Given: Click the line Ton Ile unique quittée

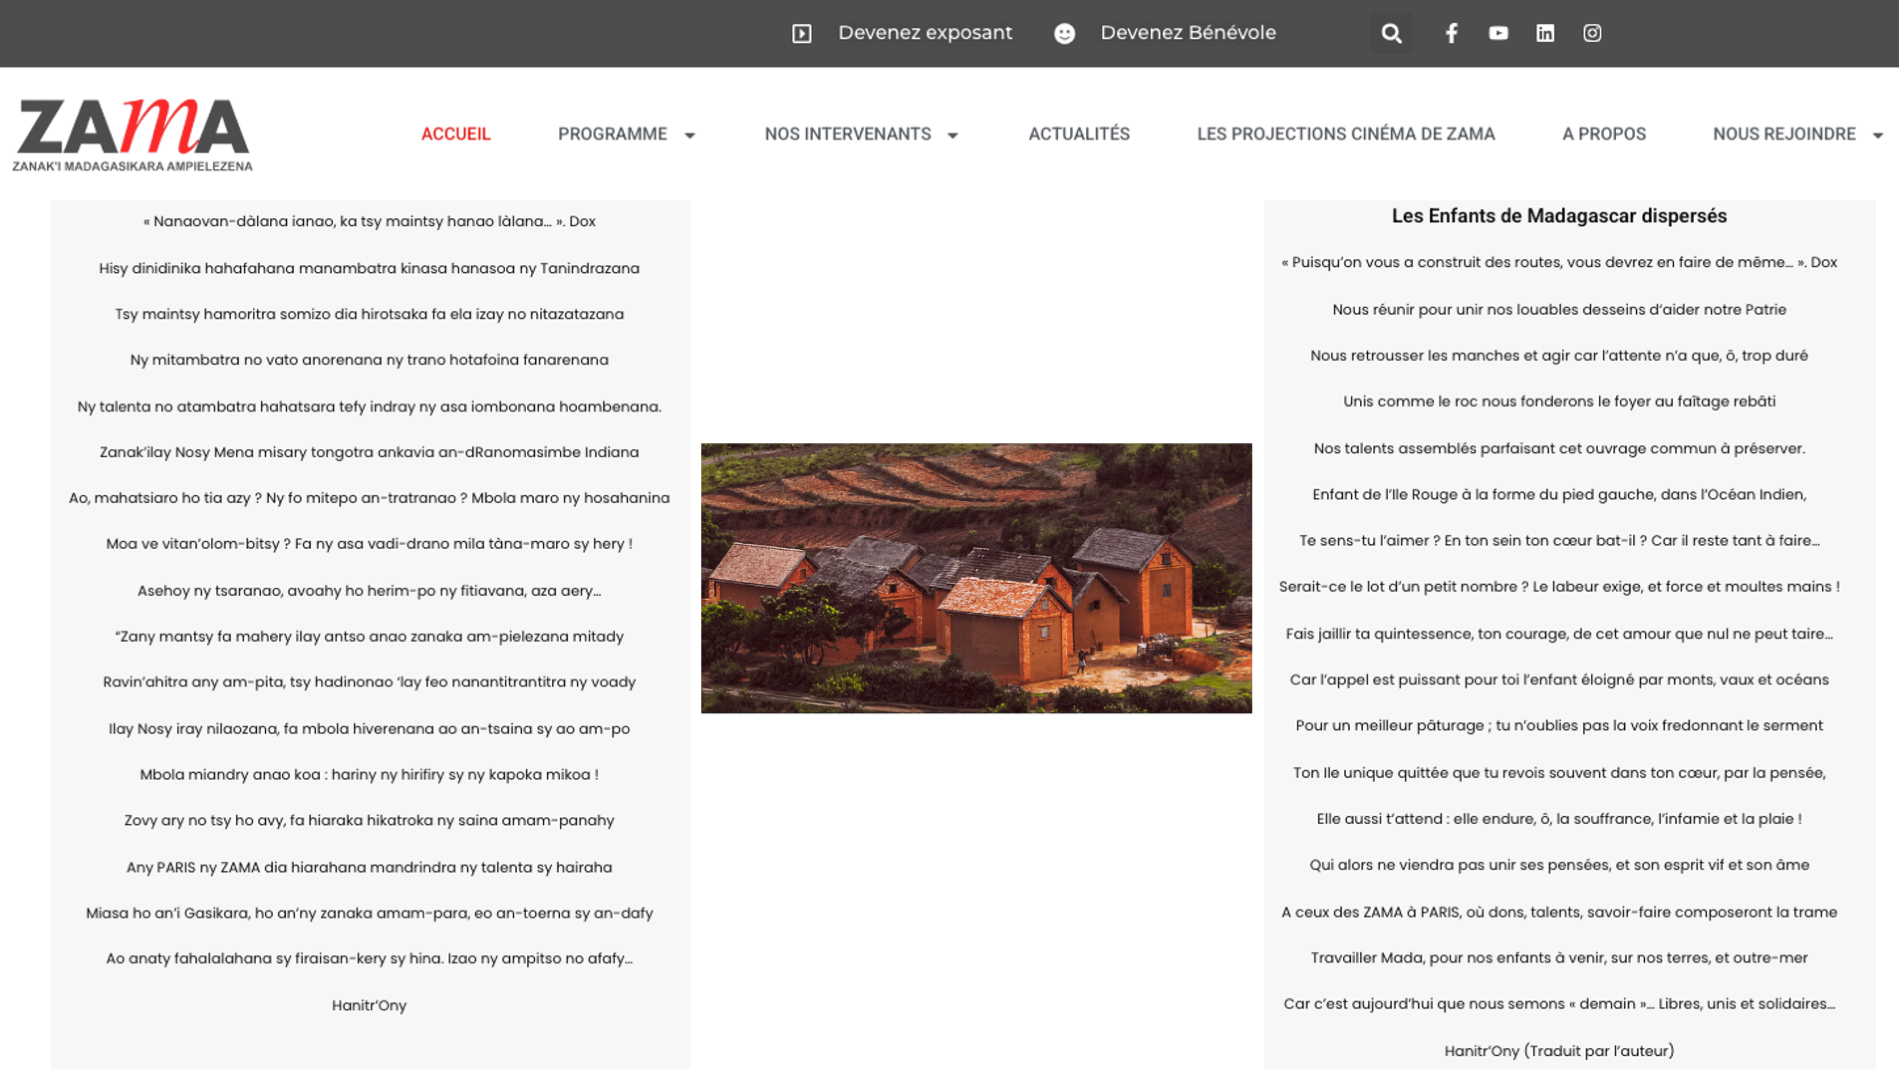Looking at the screenshot, I should coord(1559,773).
